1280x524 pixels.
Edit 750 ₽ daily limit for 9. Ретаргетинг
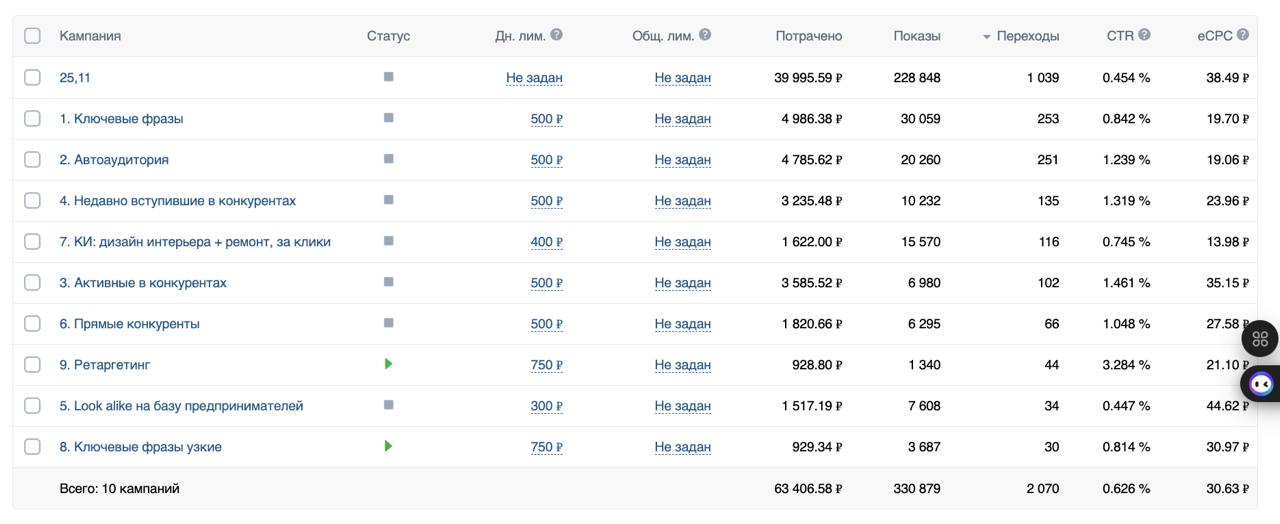(547, 364)
